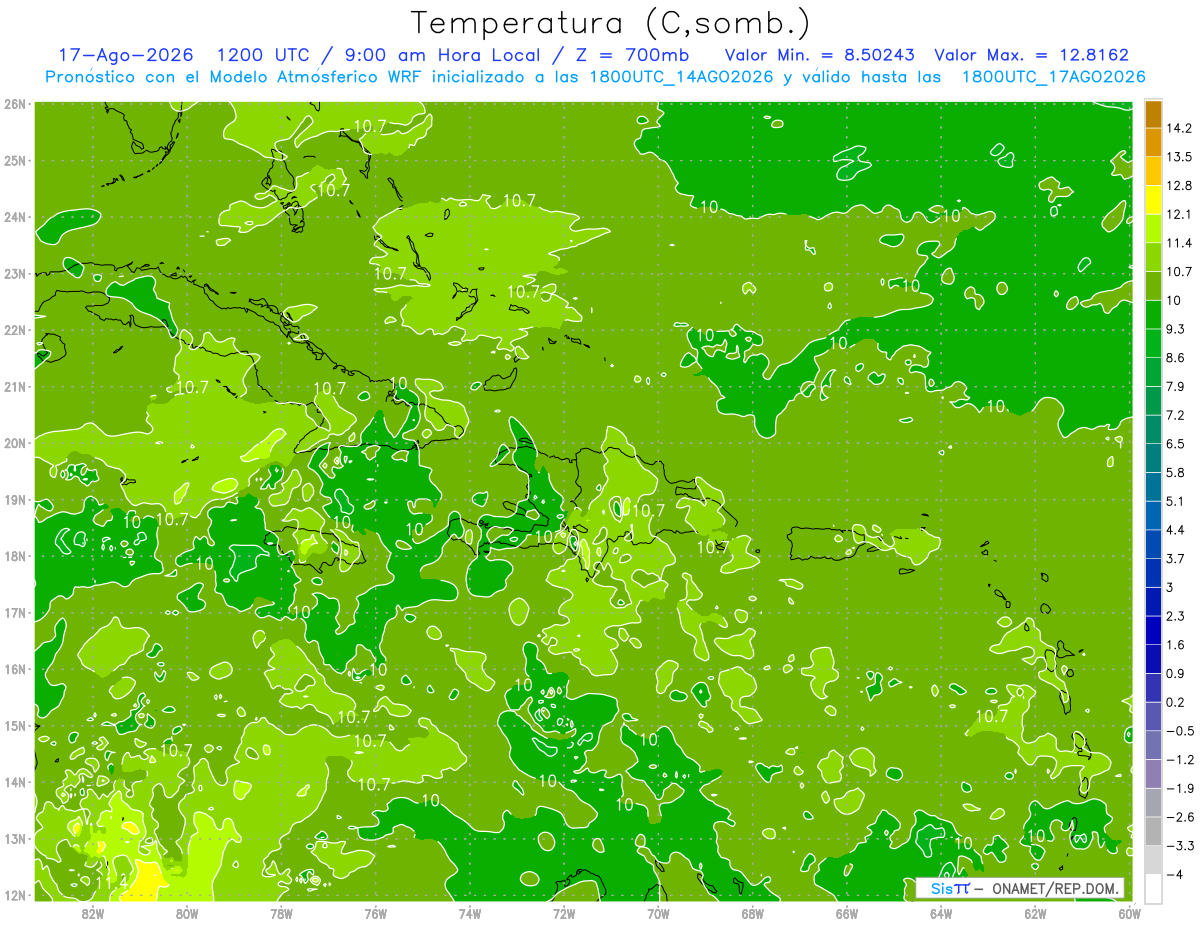Image resolution: width=1200 pixels, height=927 pixels.
Task: Click the "Valor Max. = 12.8162" readout
Action: coord(1031,55)
